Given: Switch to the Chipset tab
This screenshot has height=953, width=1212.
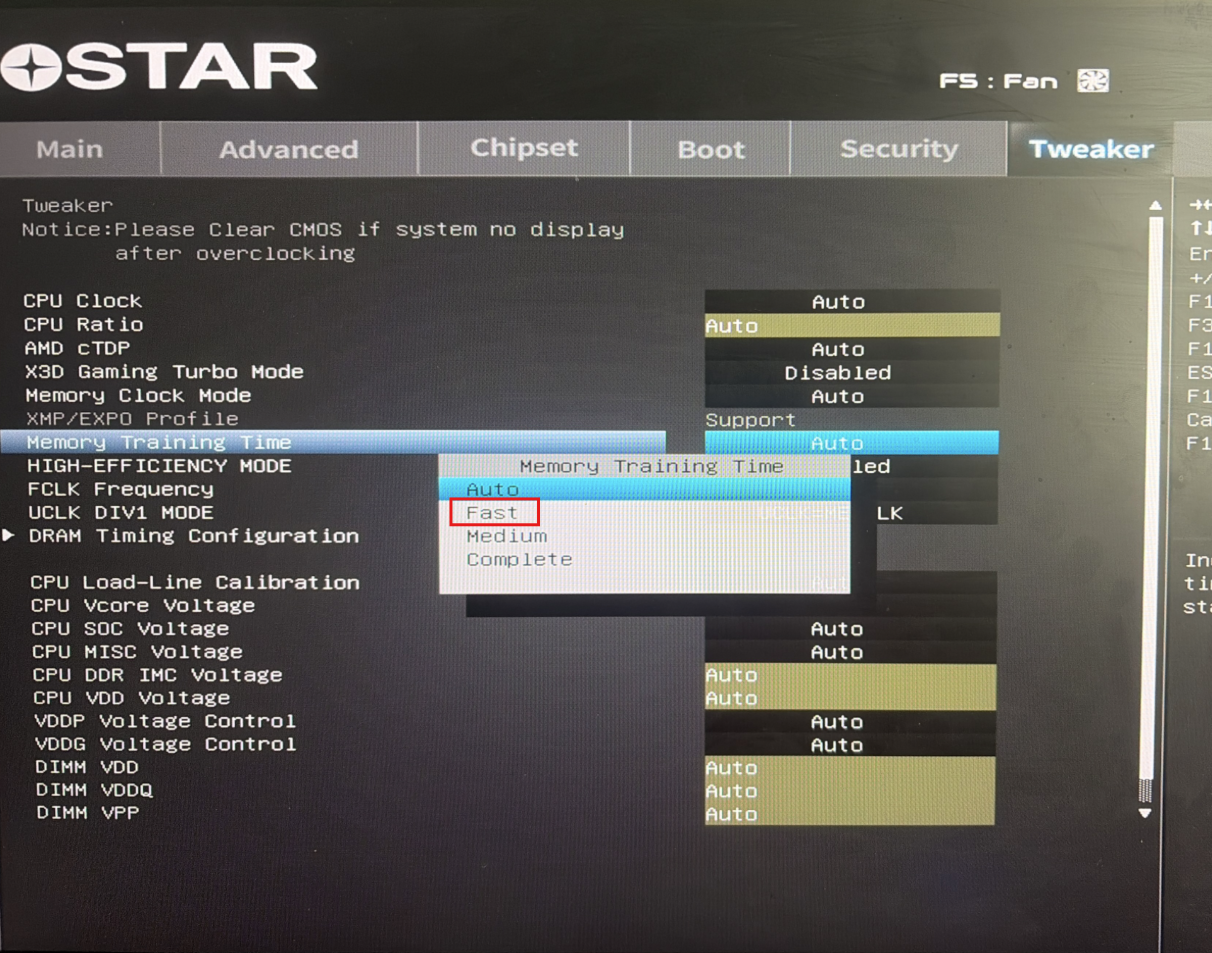Looking at the screenshot, I should 524,148.
